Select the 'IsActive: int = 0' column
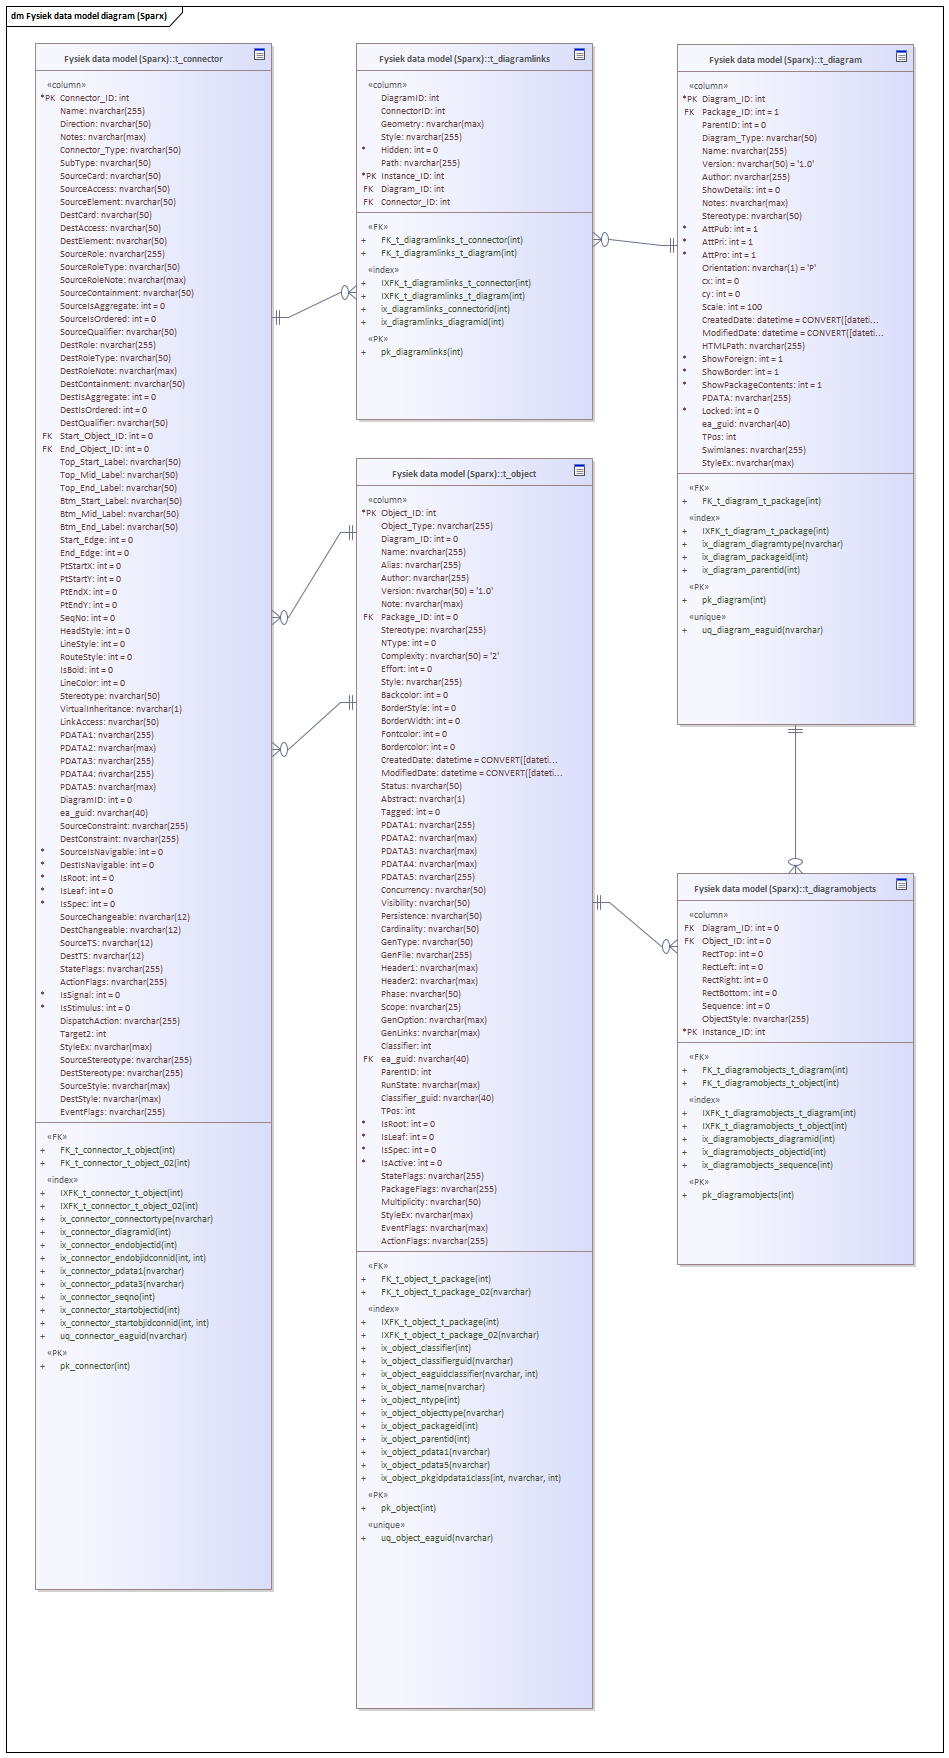The height and width of the screenshot is (1758, 949). coord(411,1163)
